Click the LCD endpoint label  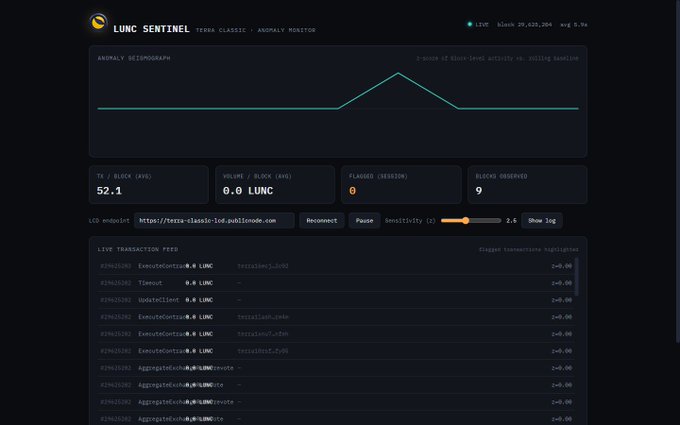pos(109,220)
